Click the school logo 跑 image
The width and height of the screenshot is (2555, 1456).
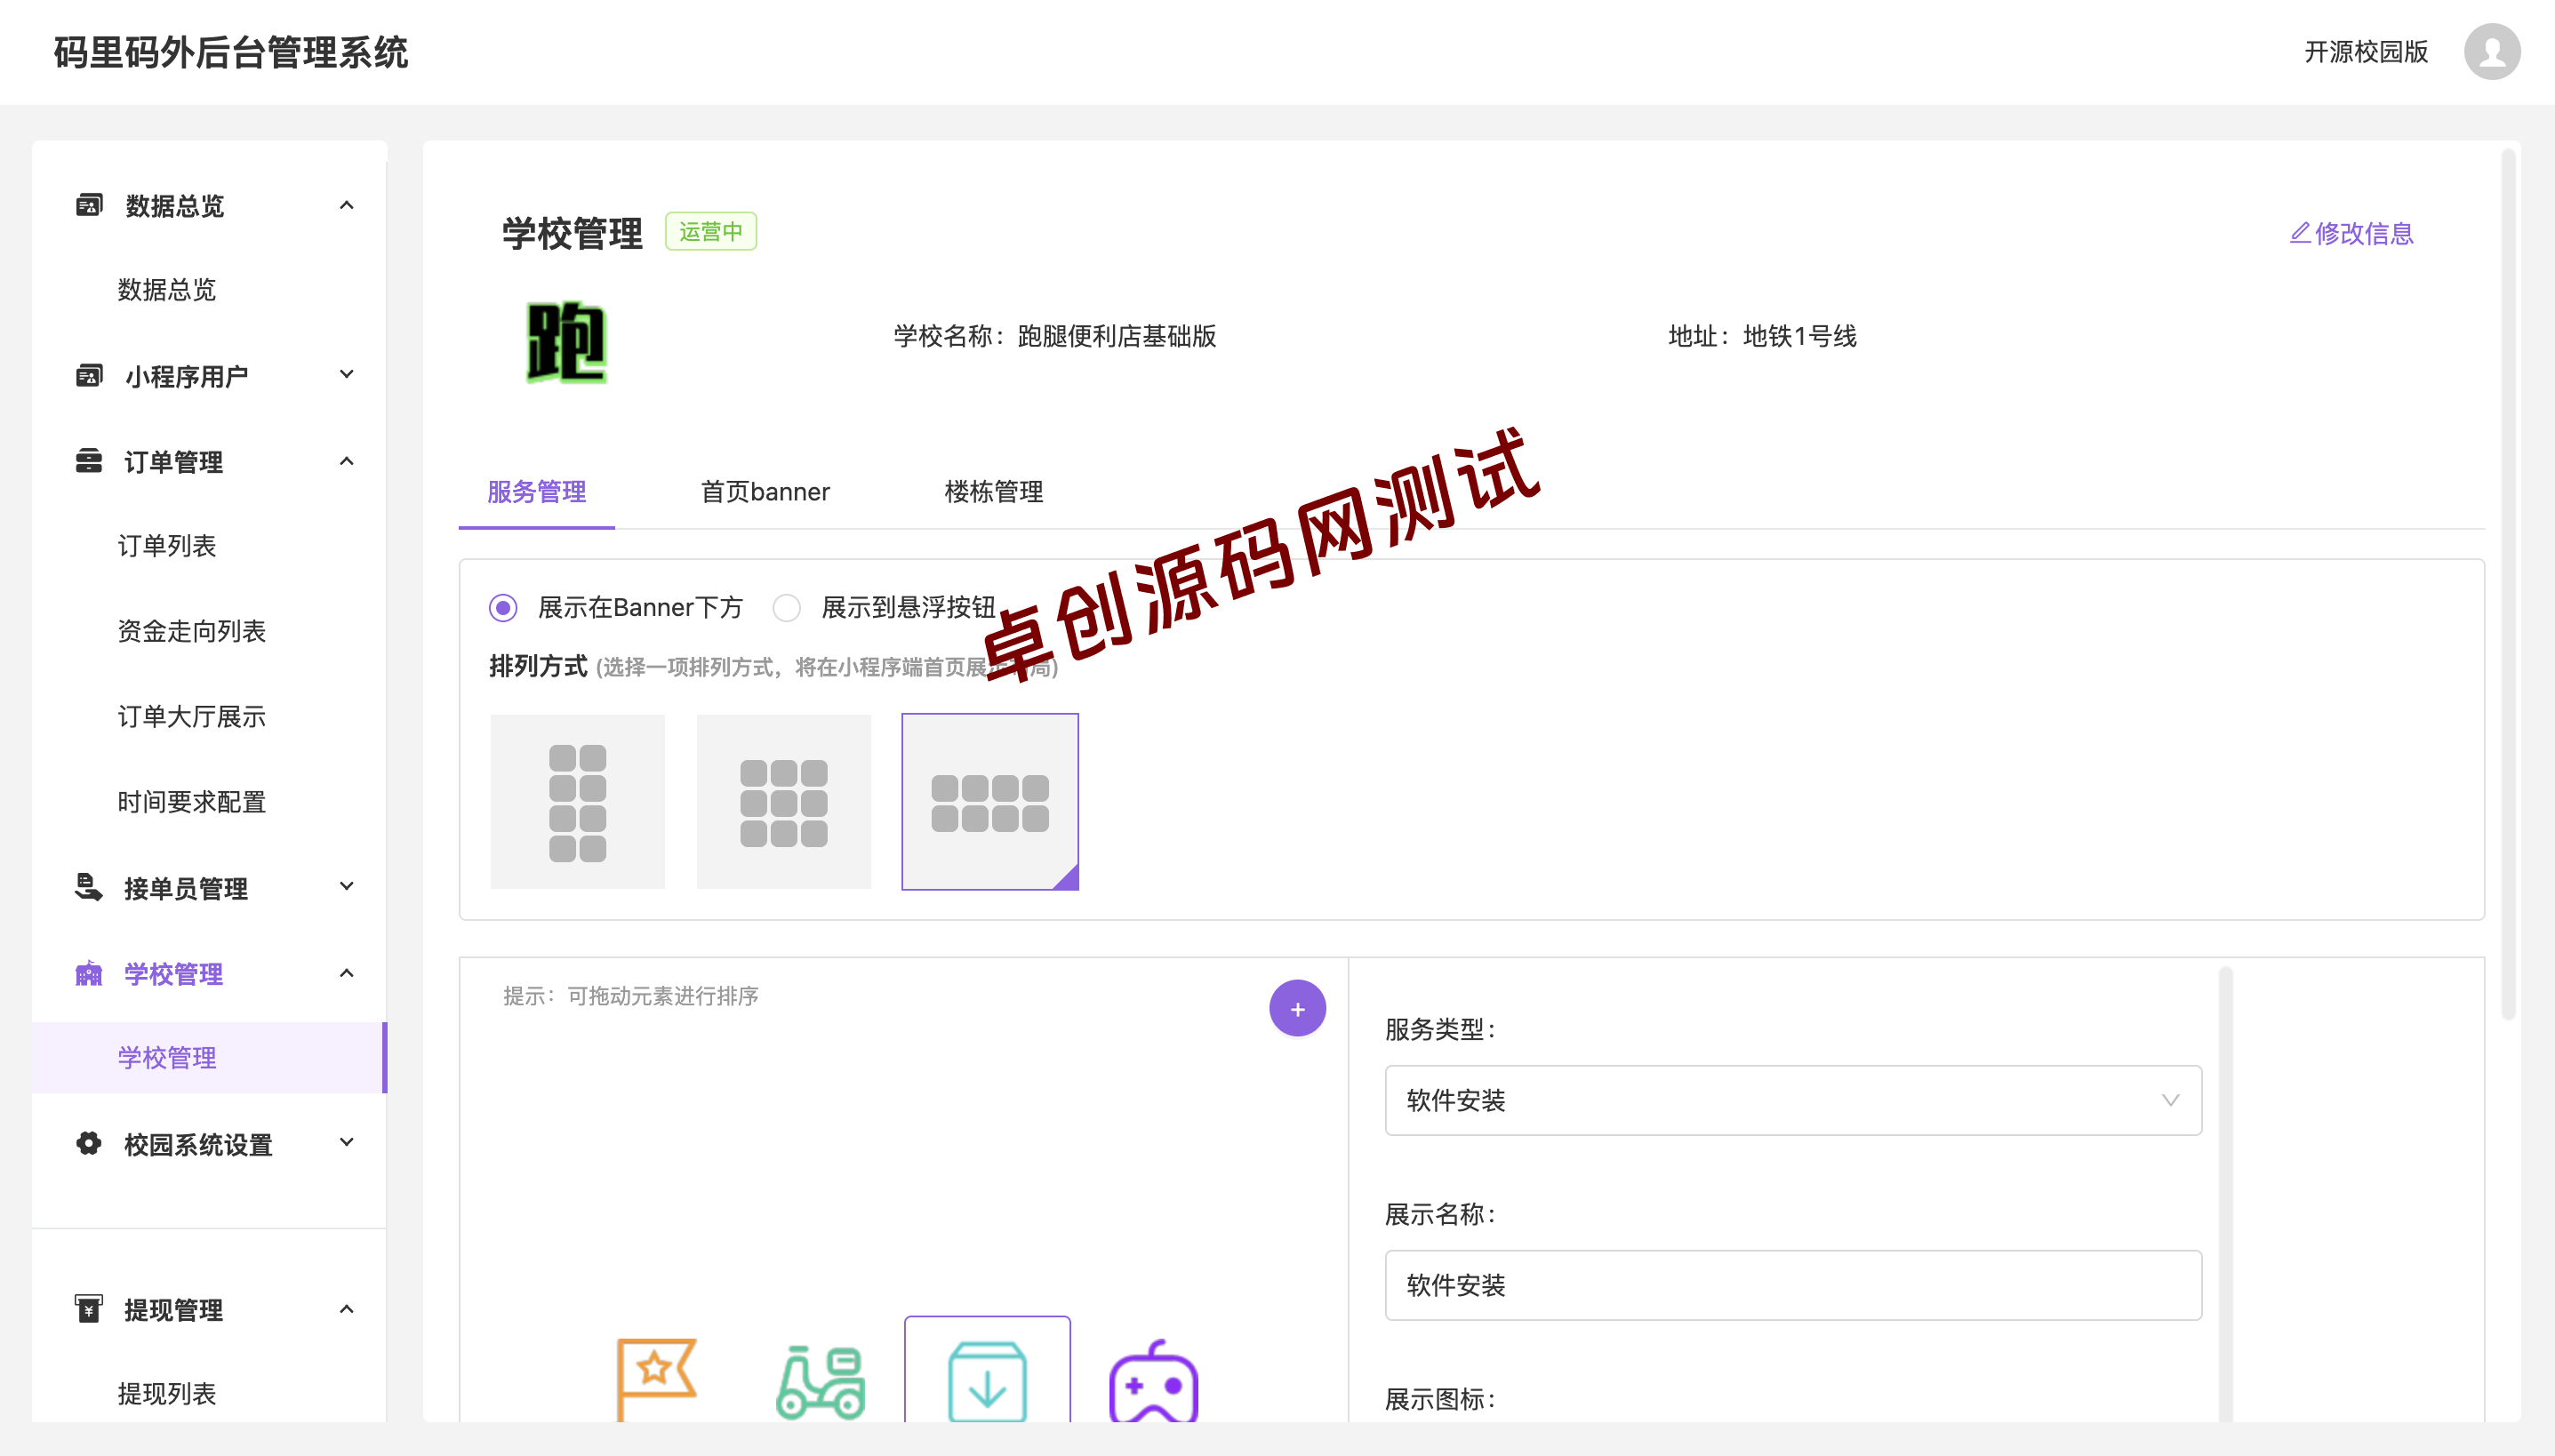coord(566,342)
